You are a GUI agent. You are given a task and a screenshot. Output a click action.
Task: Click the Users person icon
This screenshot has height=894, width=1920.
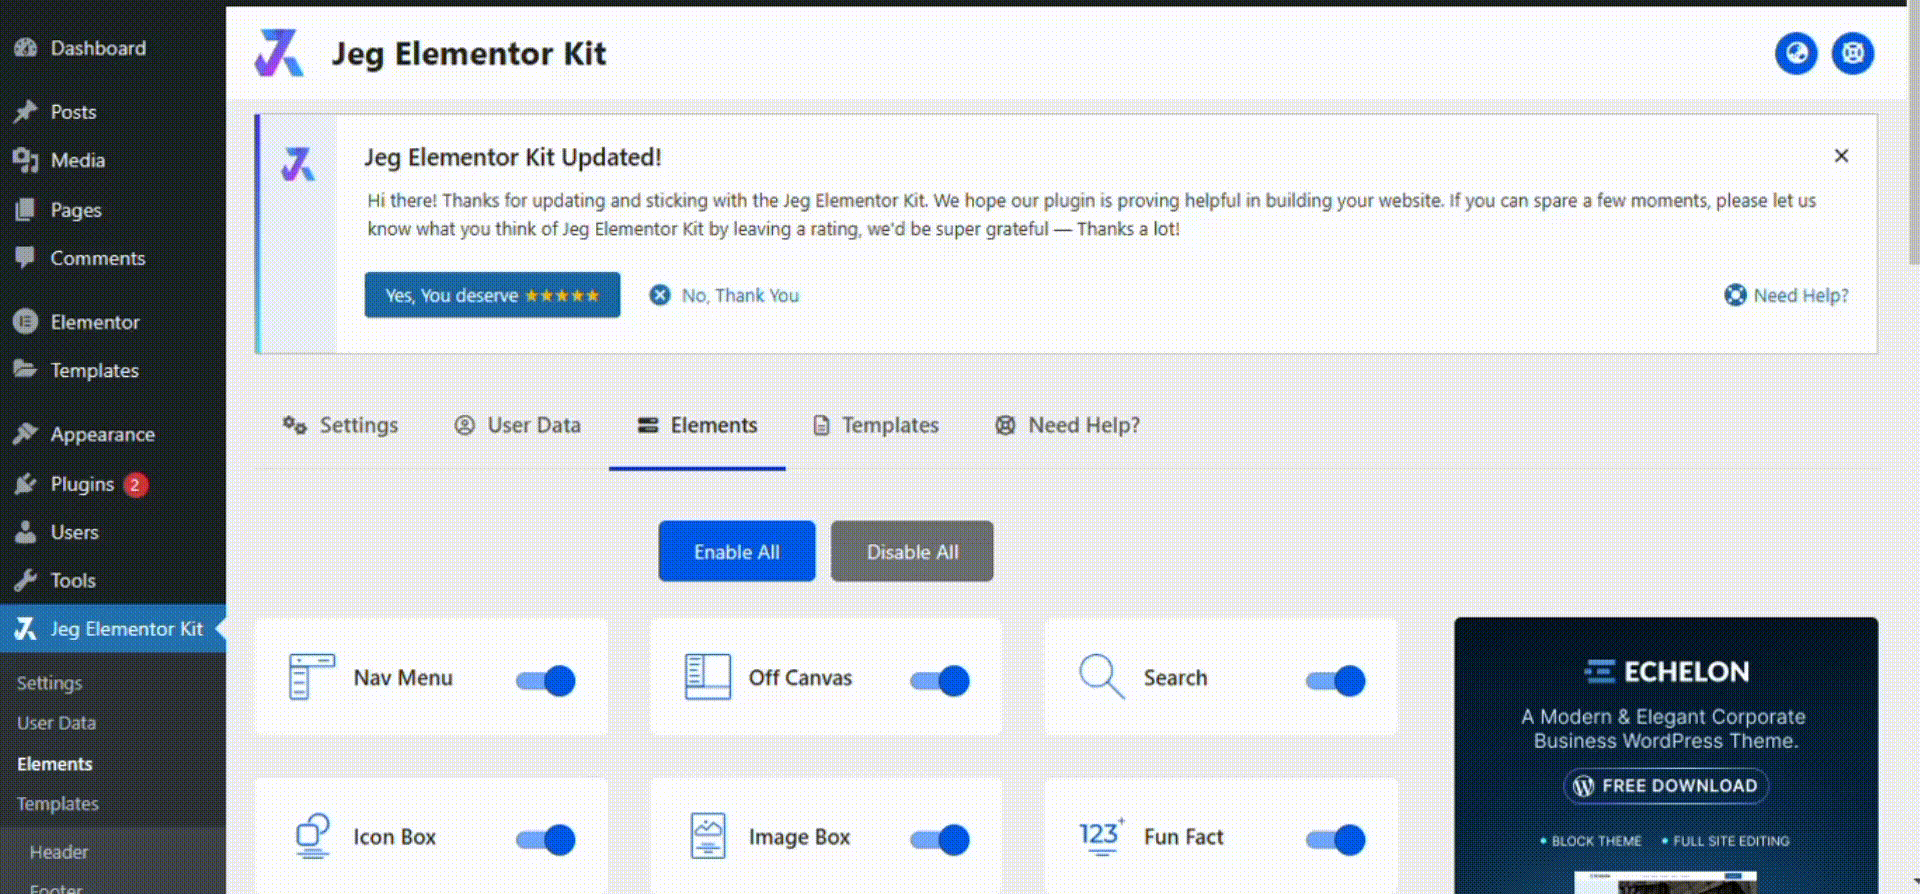pyautogui.click(x=25, y=532)
